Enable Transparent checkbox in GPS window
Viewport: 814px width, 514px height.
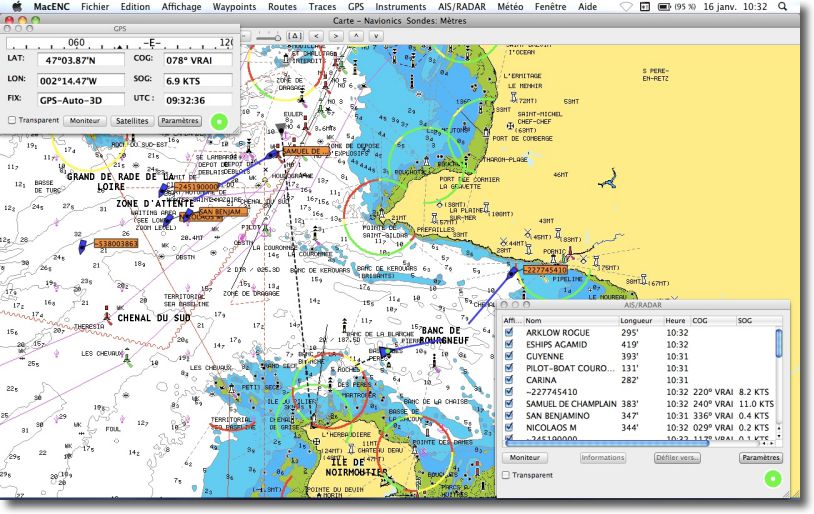(12, 120)
